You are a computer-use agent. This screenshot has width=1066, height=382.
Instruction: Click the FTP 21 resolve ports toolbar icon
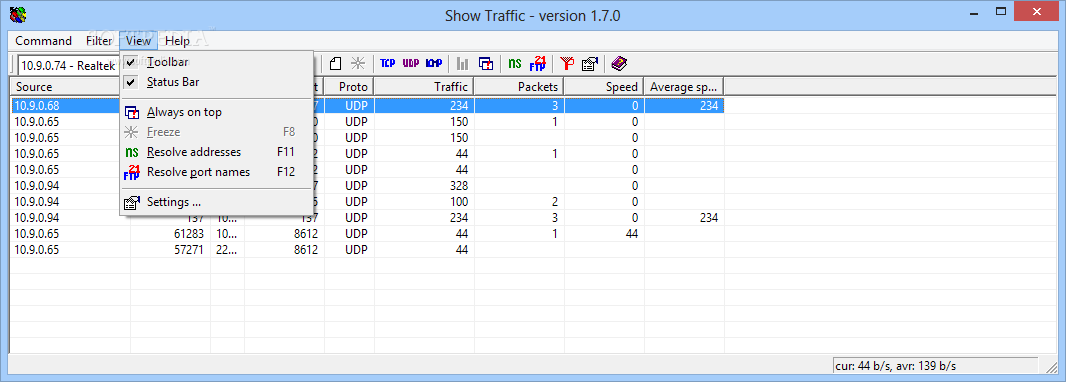pos(538,63)
